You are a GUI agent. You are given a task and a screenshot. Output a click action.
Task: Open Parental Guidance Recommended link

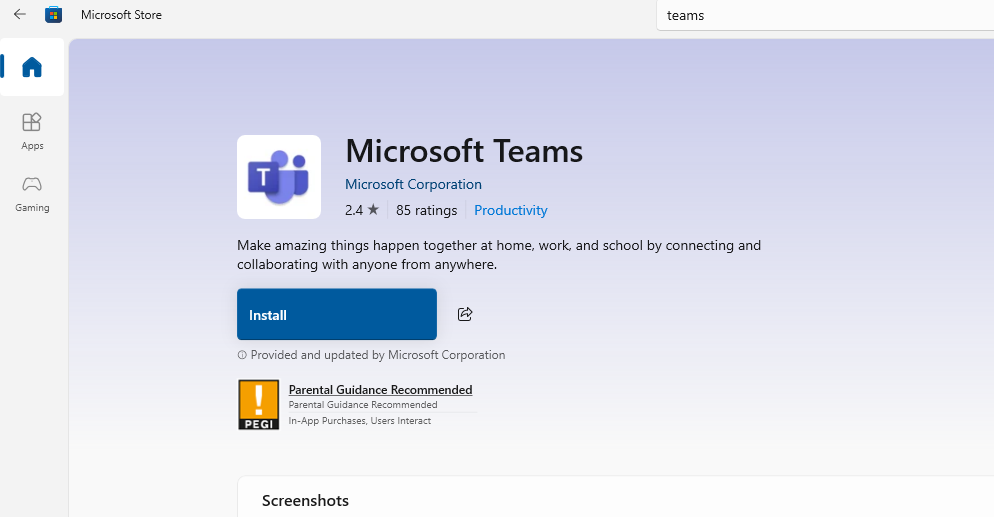pyautogui.click(x=380, y=390)
